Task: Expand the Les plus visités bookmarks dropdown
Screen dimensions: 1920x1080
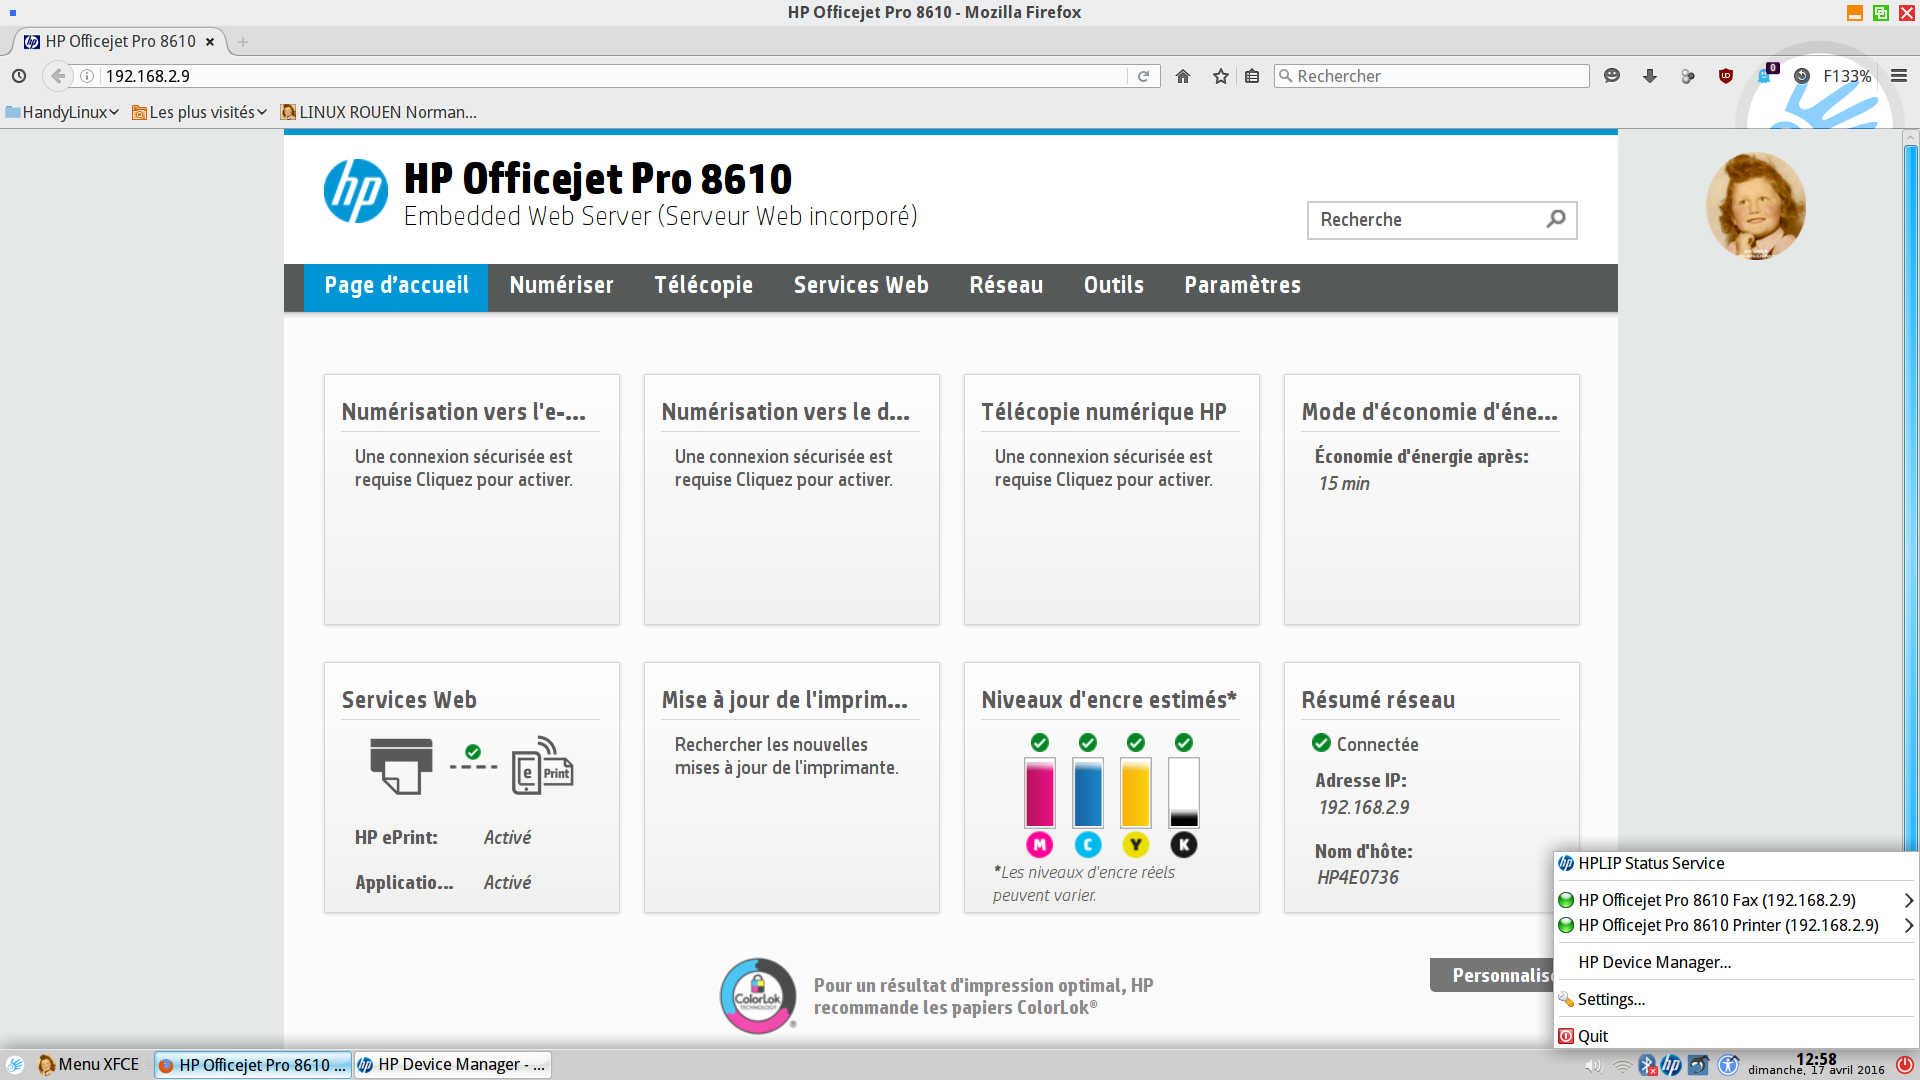Action: click(200, 112)
